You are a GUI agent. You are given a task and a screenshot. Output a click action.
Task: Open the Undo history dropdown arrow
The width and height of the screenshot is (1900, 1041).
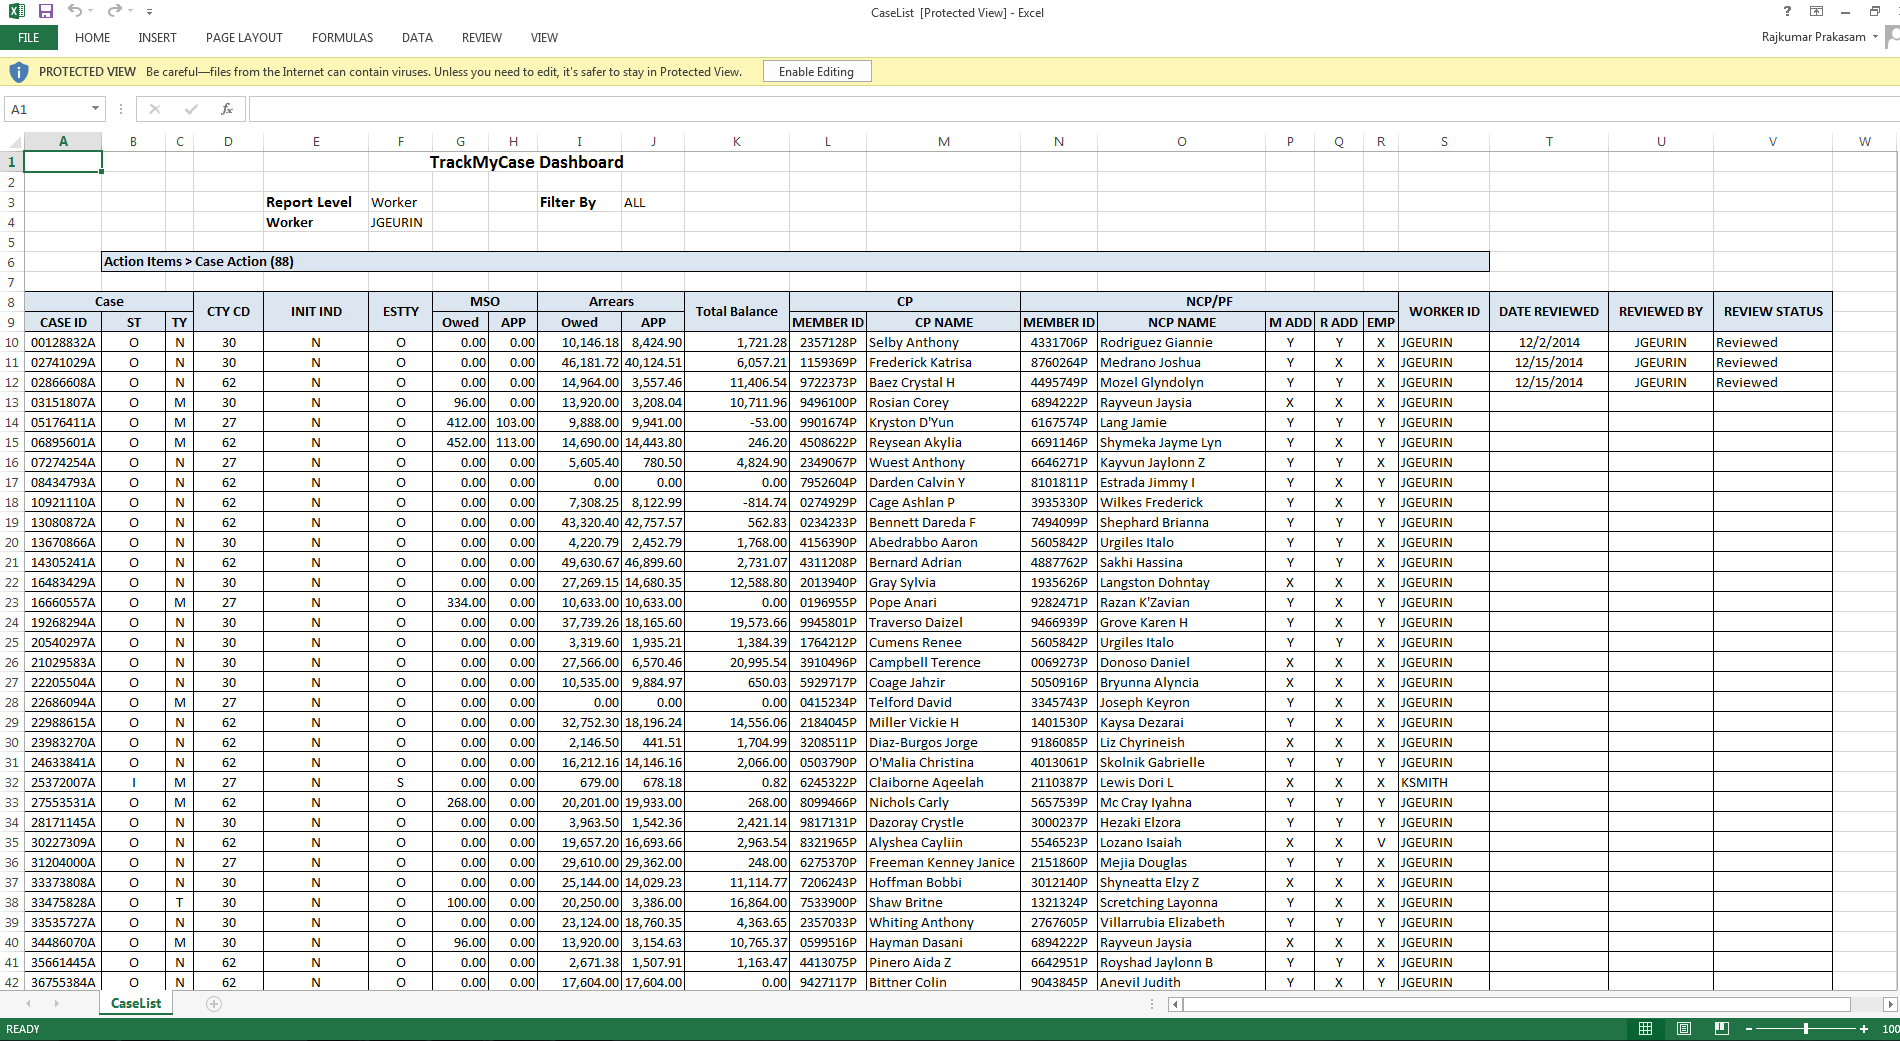pos(90,12)
